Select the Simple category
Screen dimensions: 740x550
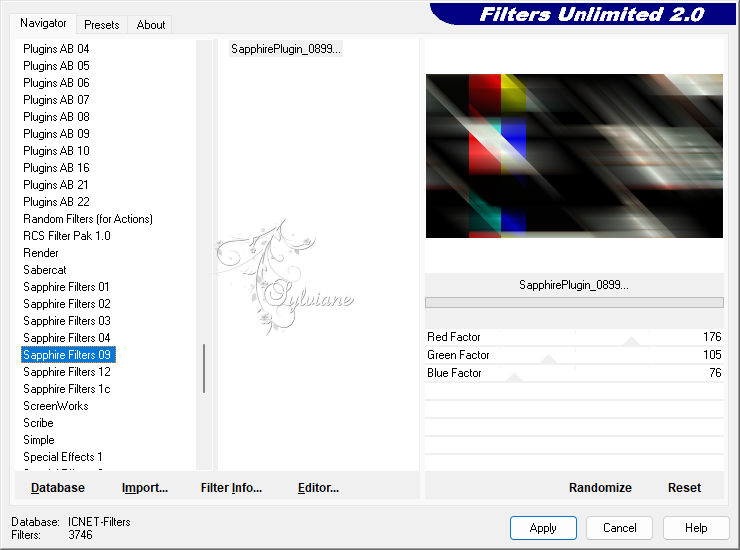coord(39,440)
